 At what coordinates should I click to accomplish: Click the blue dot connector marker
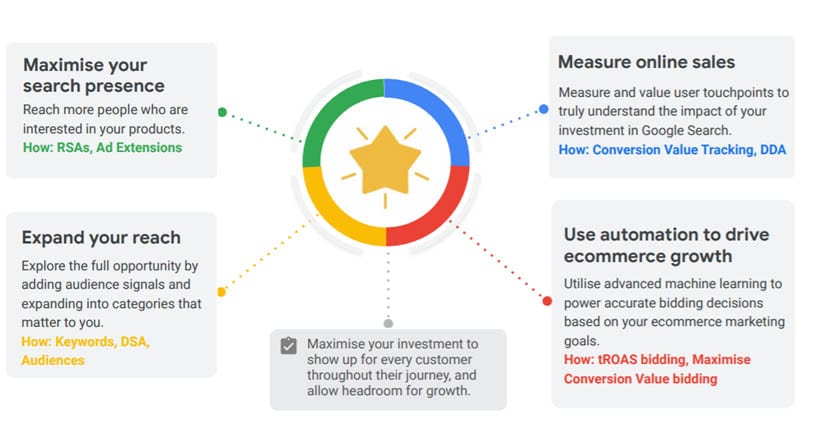point(543,109)
